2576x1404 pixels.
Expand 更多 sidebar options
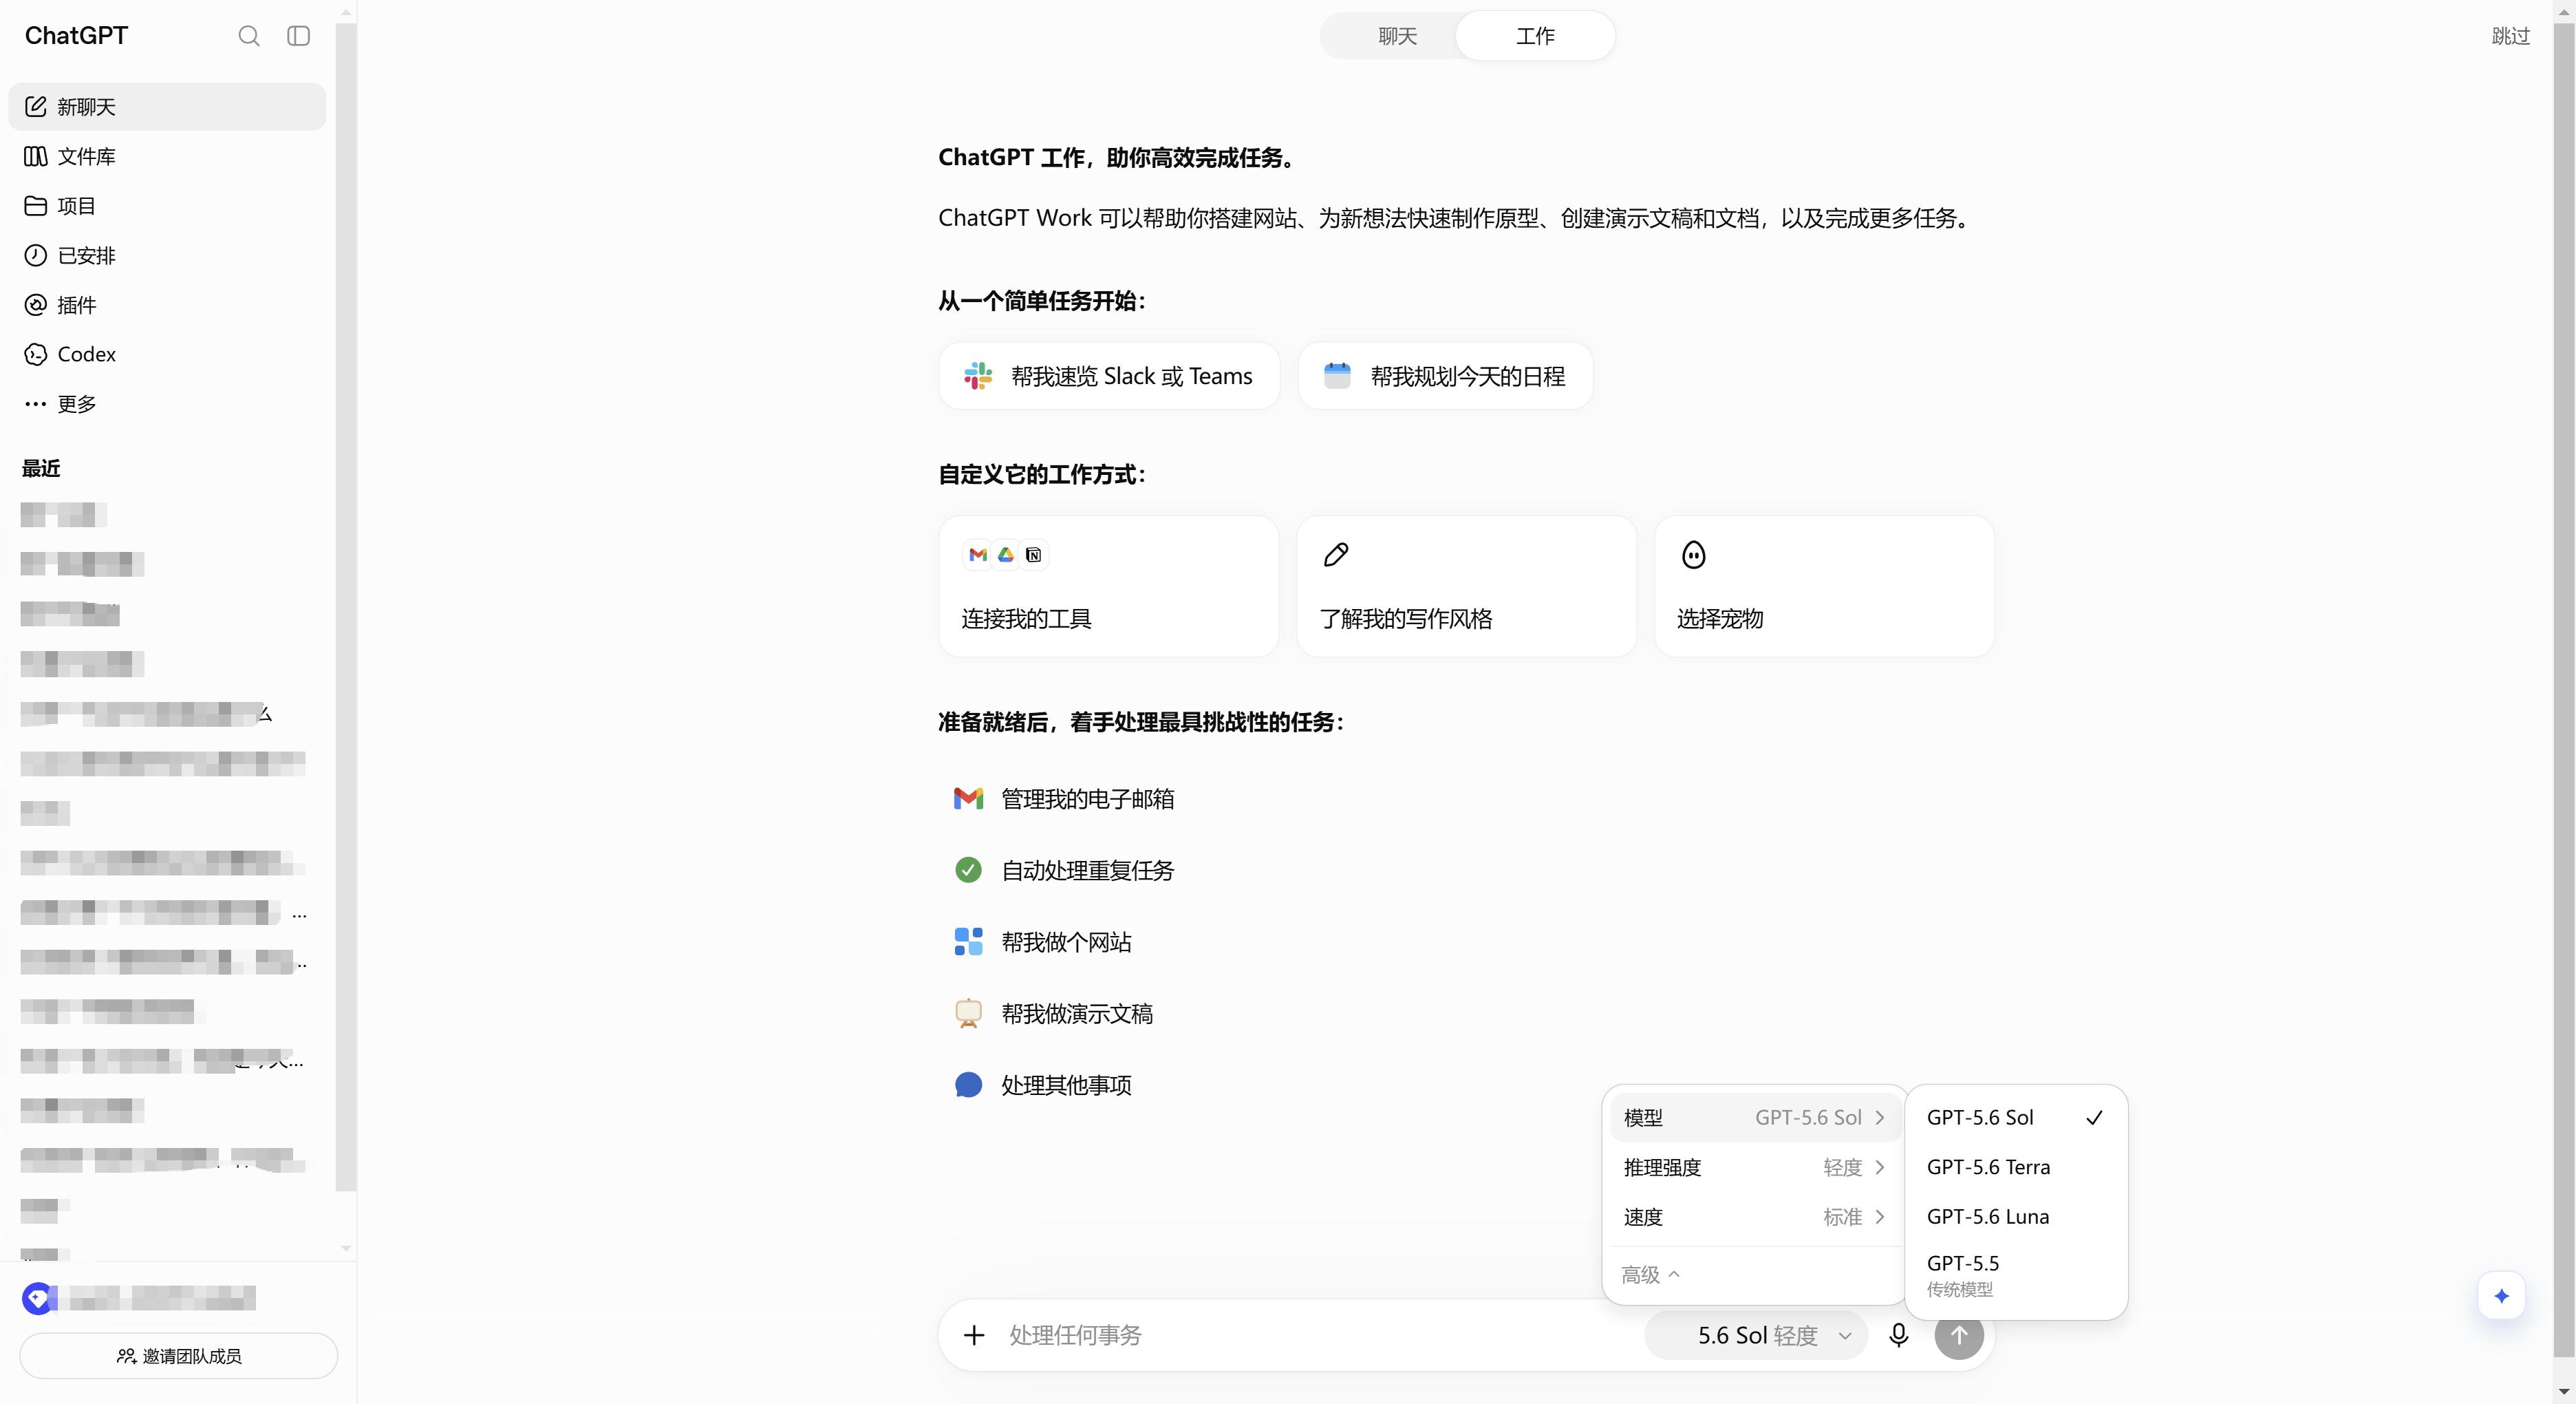pyautogui.click(x=167, y=404)
